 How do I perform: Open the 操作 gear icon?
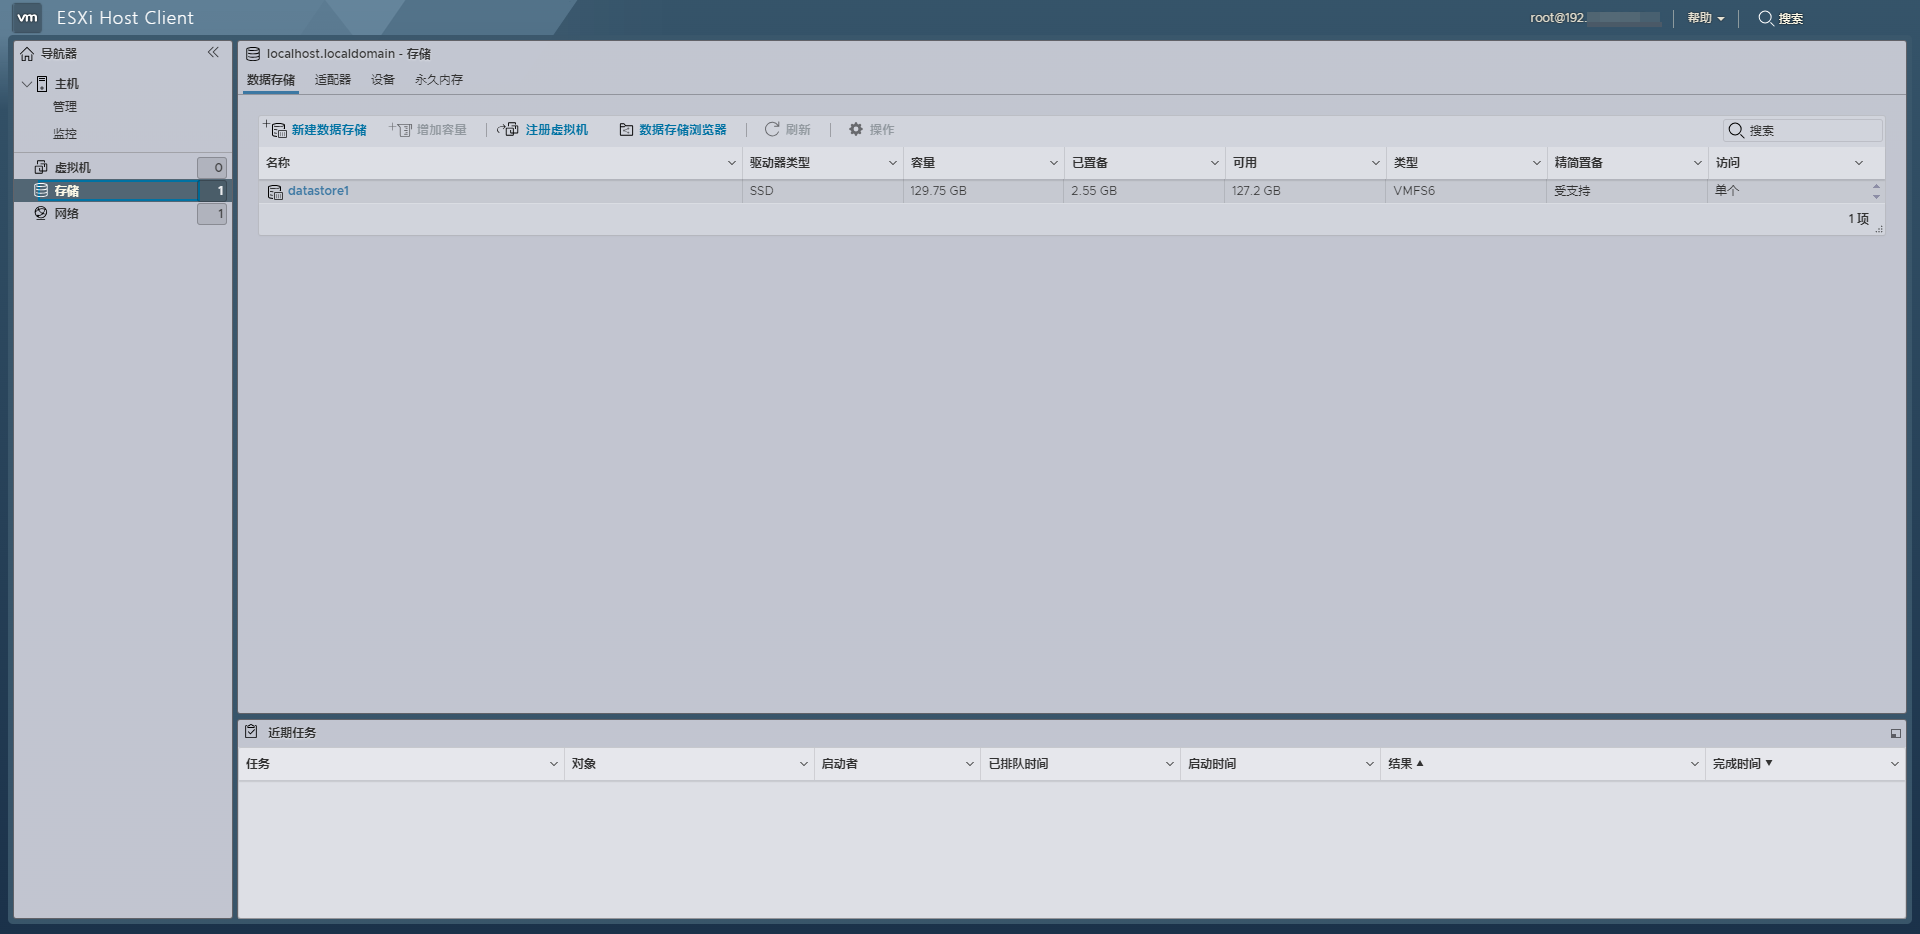[855, 129]
